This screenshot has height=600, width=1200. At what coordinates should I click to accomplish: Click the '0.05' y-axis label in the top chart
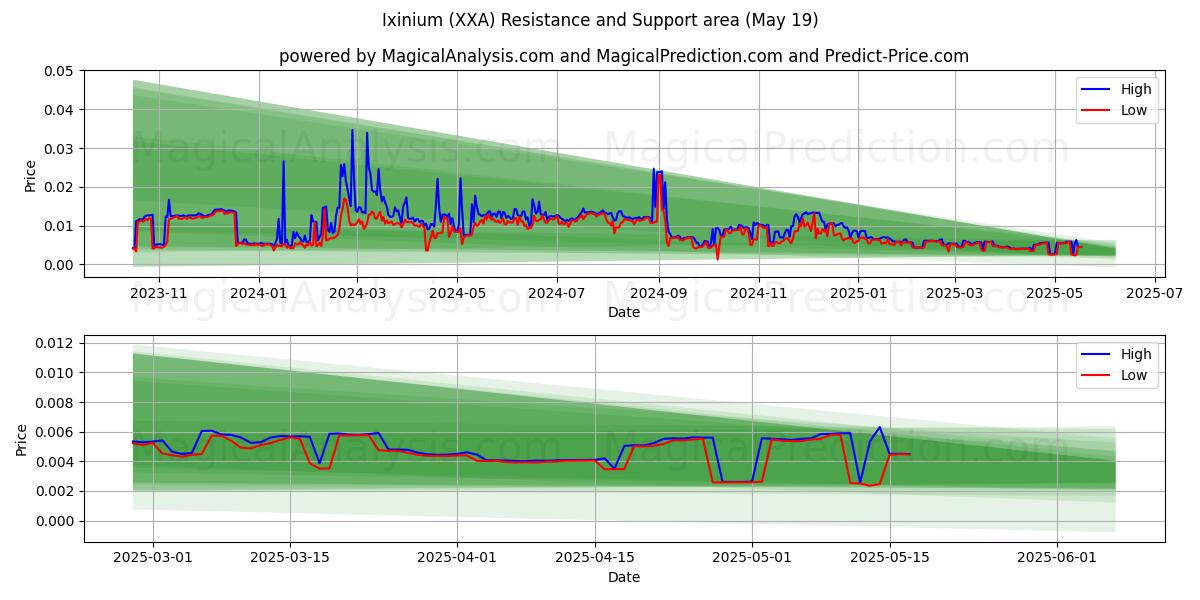pos(59,71)
